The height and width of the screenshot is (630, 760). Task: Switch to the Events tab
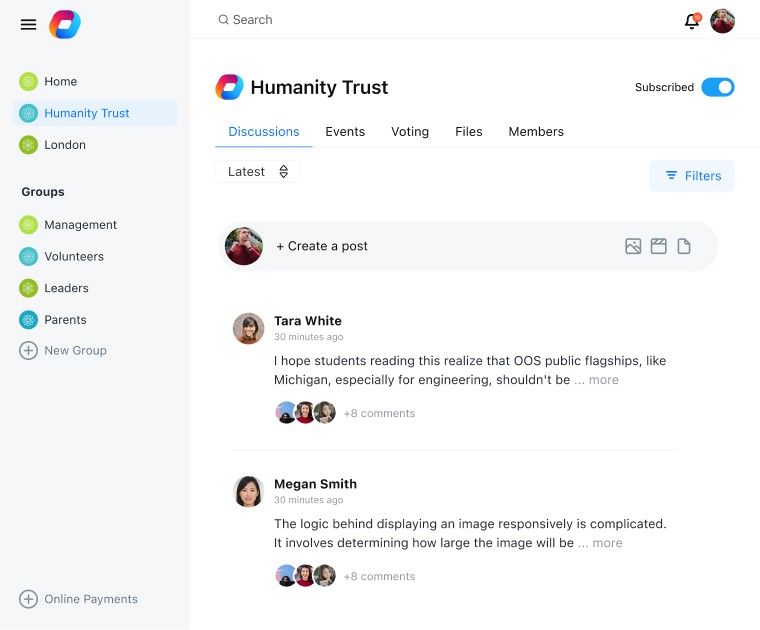point(345,131)
